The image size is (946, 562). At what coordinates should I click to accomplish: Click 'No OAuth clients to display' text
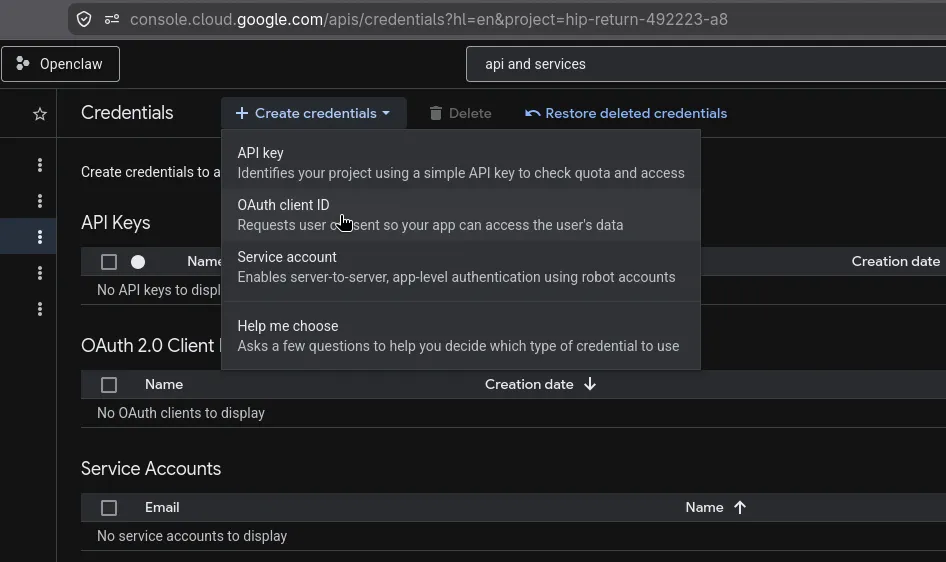[181, 413]
